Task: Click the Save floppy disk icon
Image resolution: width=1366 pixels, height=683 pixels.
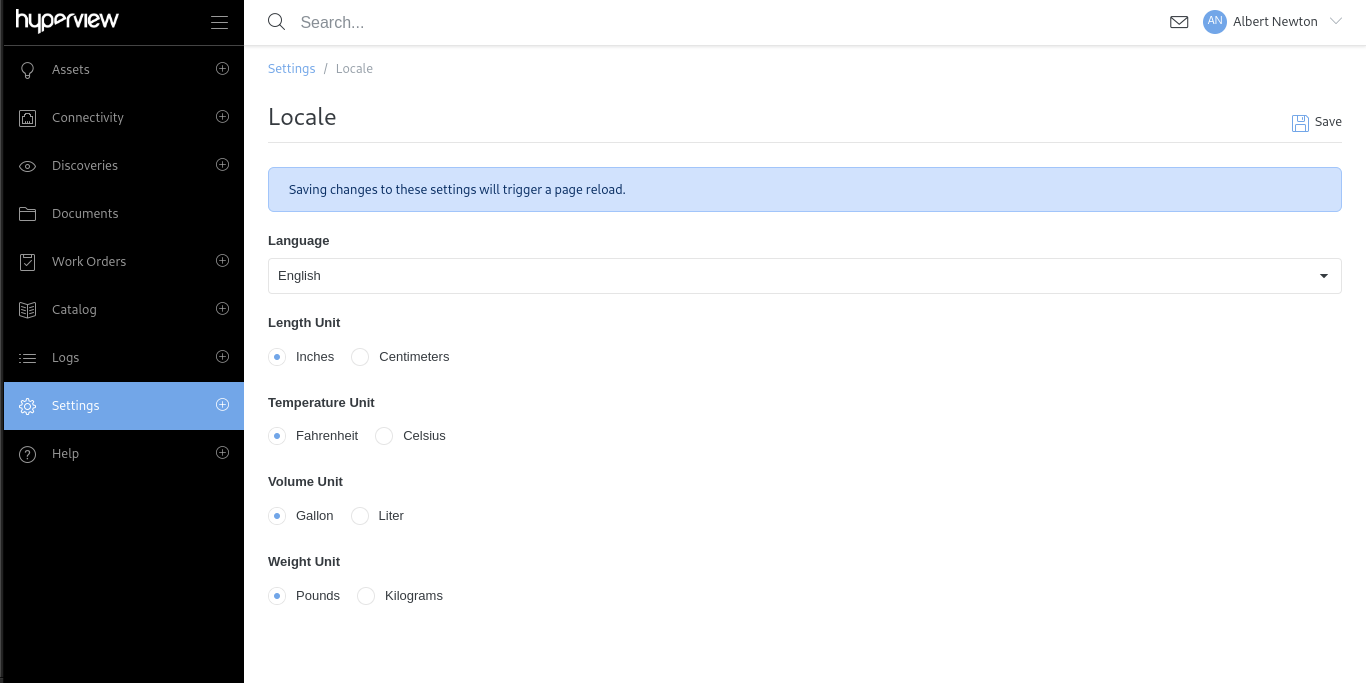Action: pyautogui.click(x=1300, y=123)
